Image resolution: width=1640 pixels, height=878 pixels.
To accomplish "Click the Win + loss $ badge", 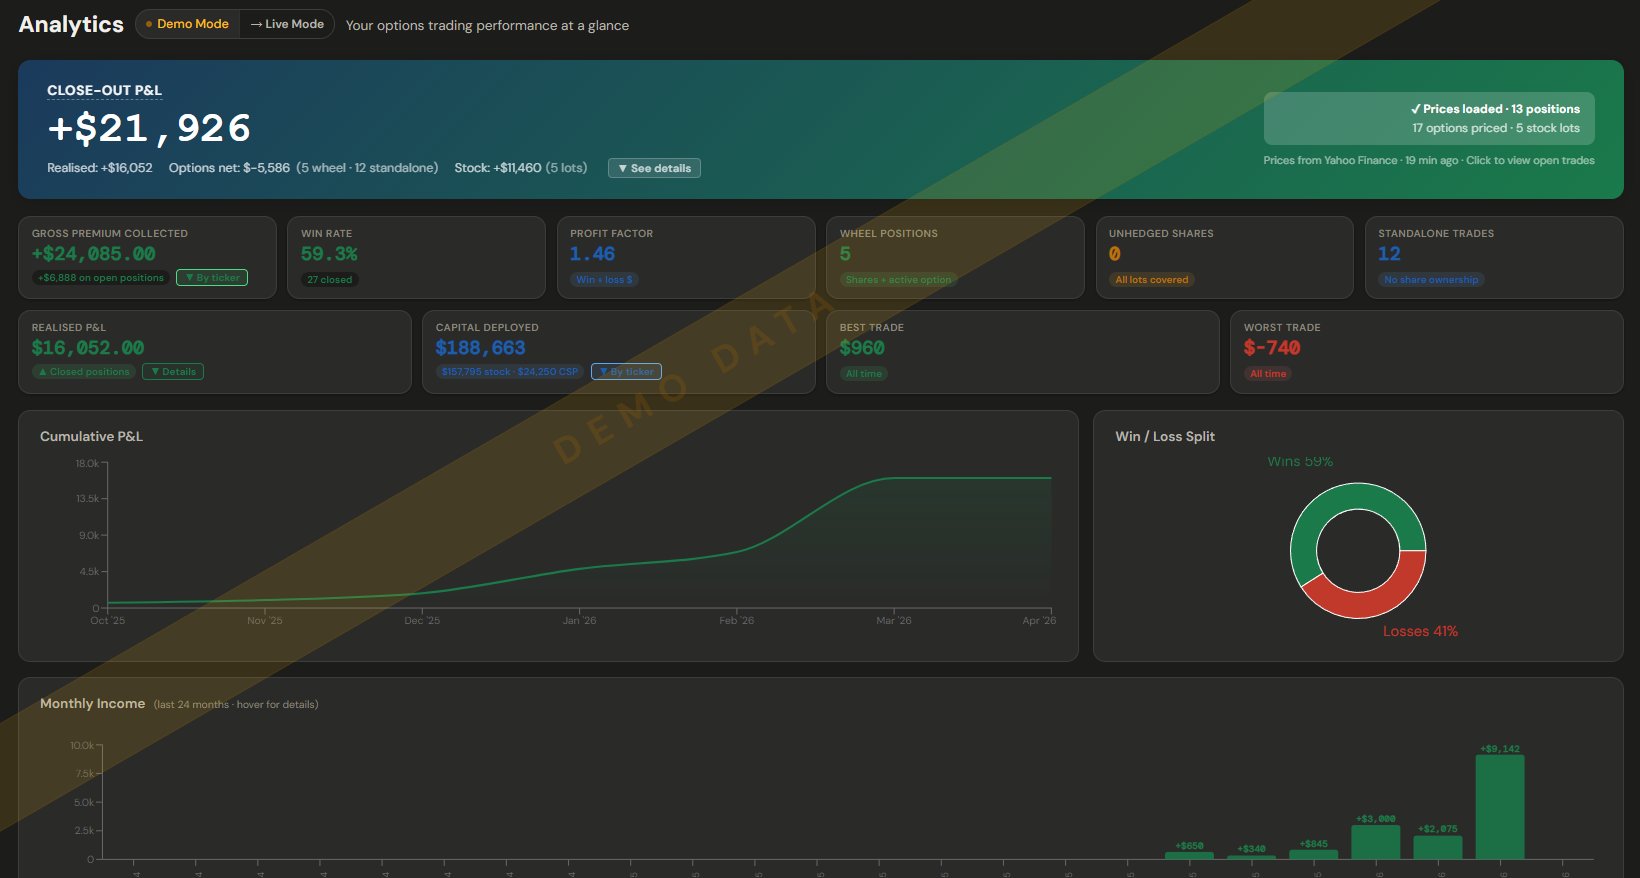I will 605,280.
